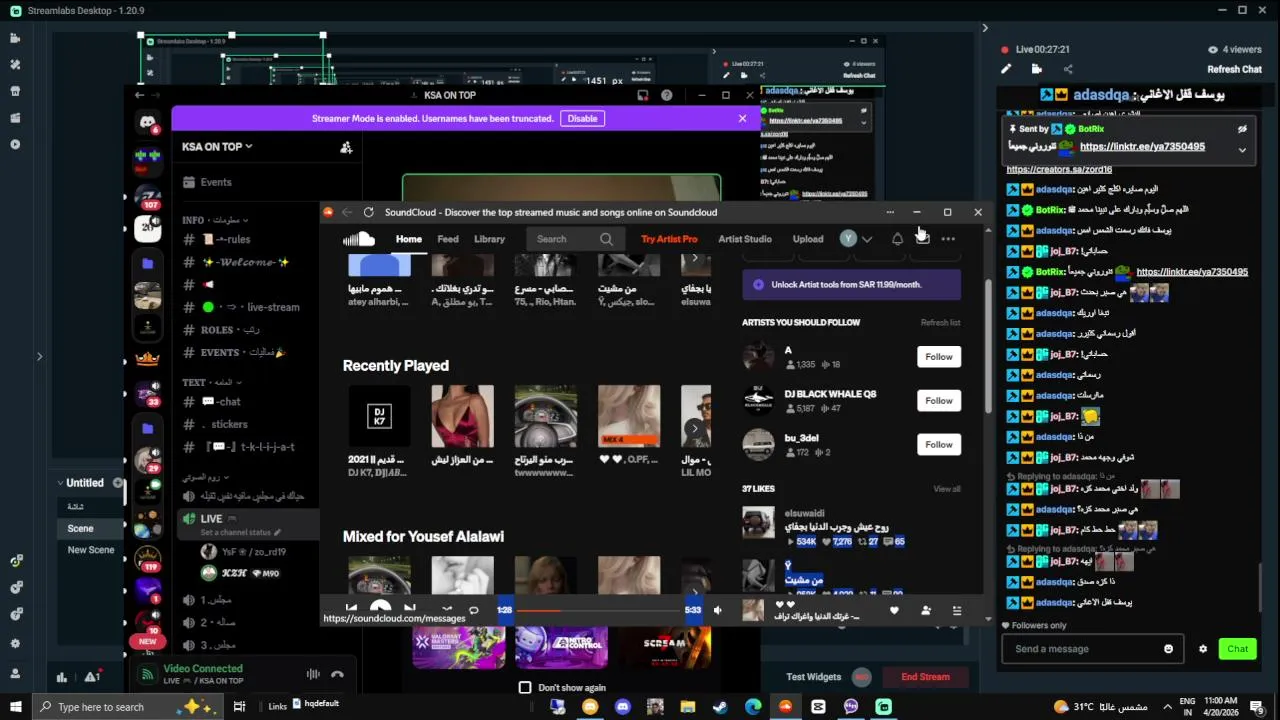Collapse Discord INFO category

[x=215, y=220]
